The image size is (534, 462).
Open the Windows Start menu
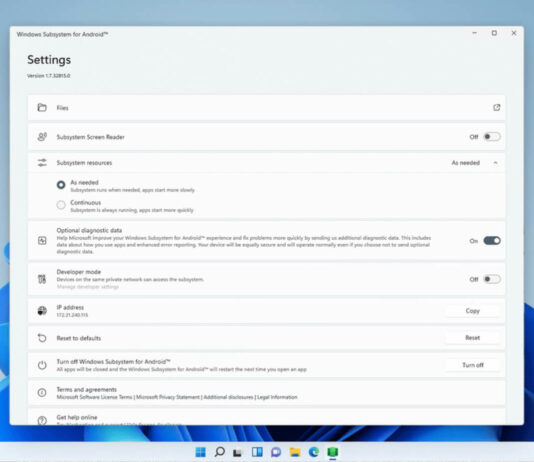tap(201, 452)
